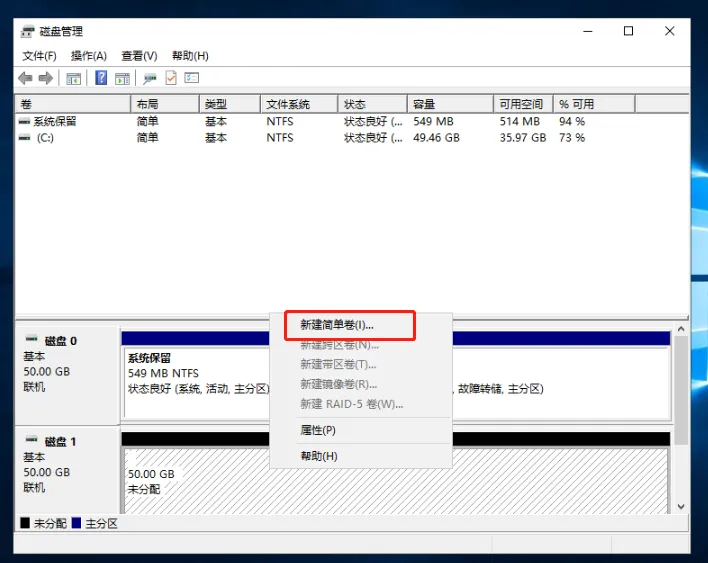Click the 磁盘 0 disk icon
The image size is (708, 563).
pyautogui.click(x=32, y=339)
